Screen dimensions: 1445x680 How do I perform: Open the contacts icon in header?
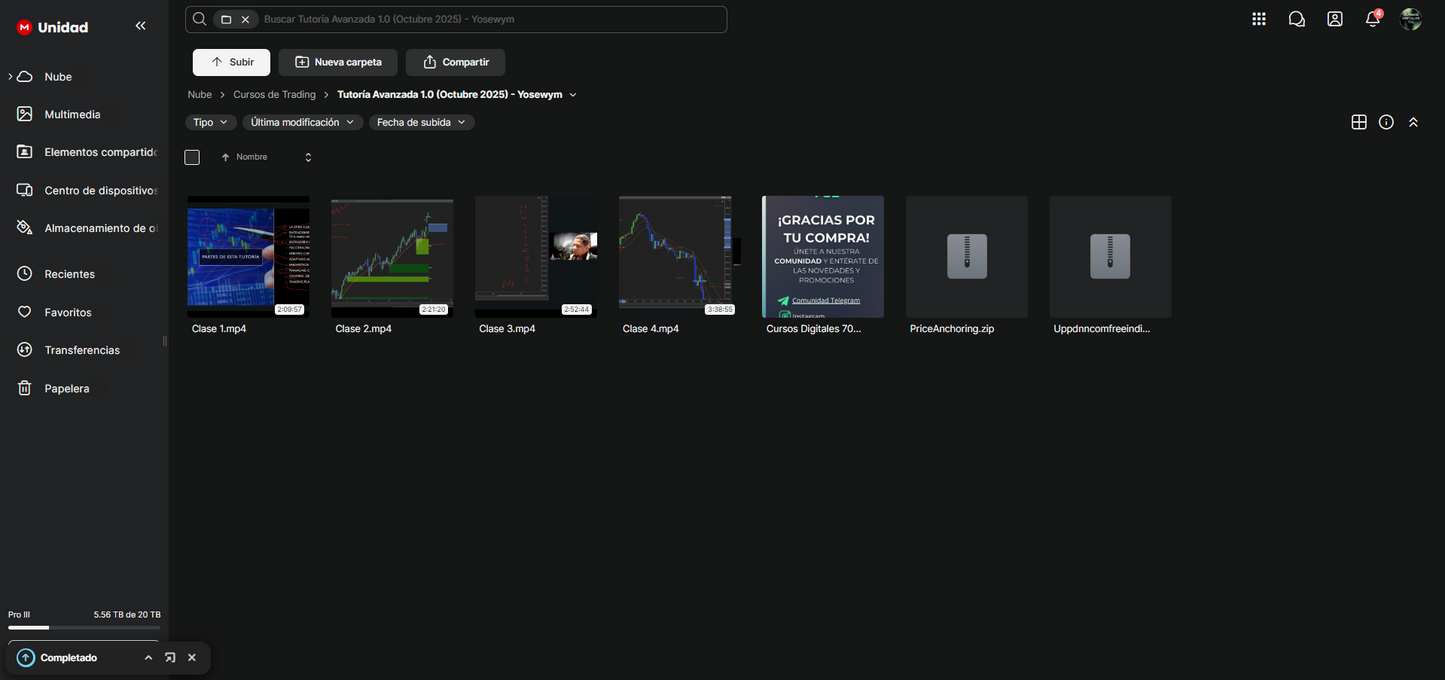coord(1335,19)
